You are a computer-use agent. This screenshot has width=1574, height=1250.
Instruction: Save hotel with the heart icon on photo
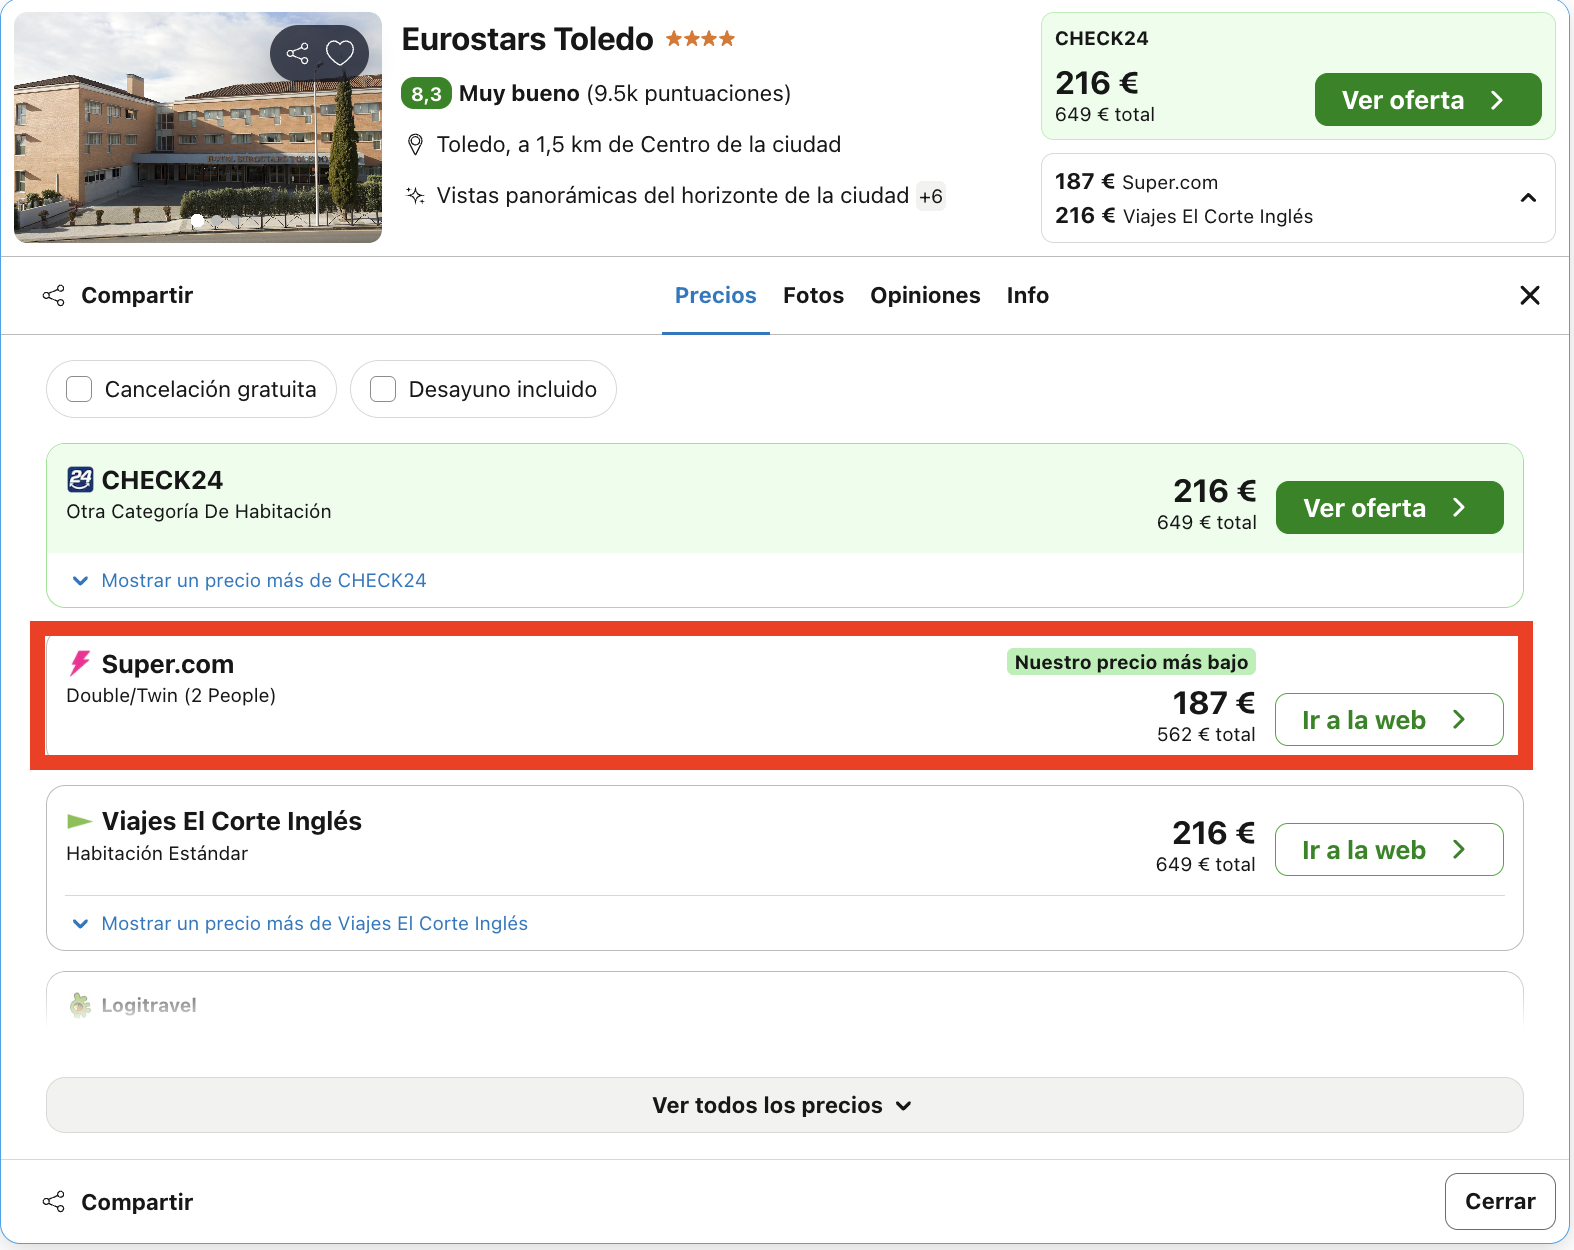coord(341,53)
